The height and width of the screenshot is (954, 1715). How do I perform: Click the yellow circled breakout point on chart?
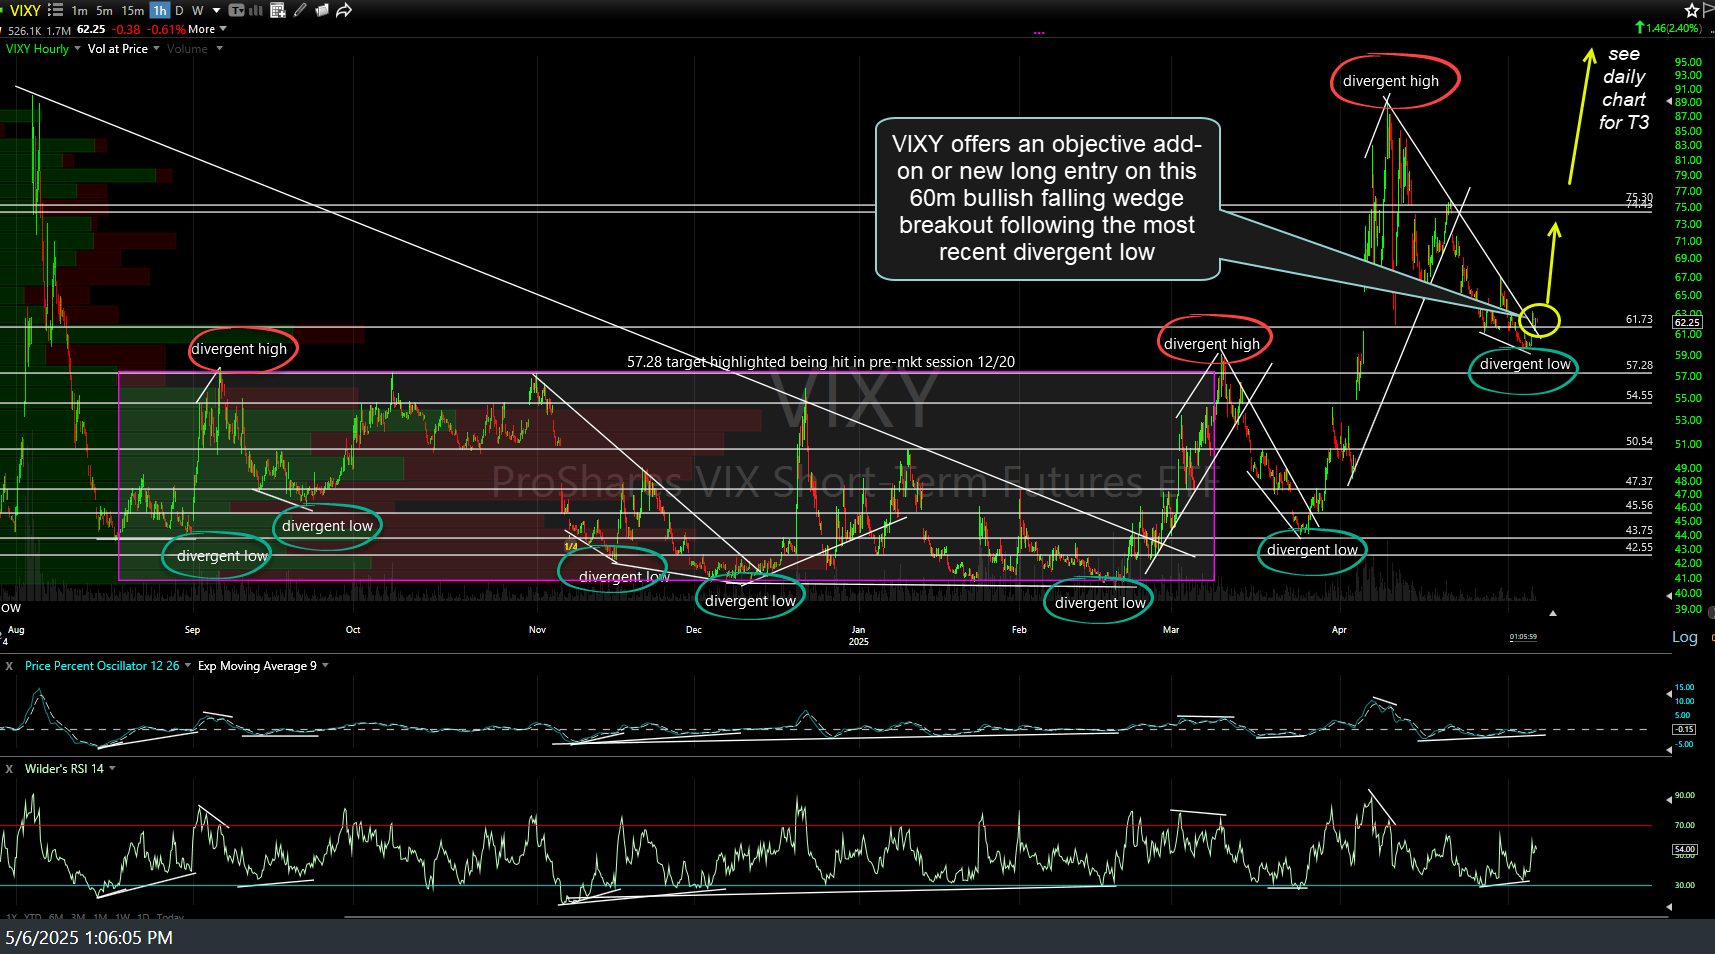point(1540,320)
